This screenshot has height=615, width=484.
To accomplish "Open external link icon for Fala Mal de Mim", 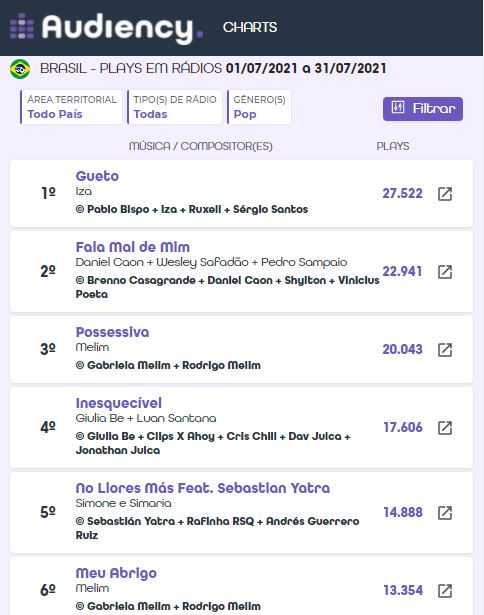I will (445, 272).
